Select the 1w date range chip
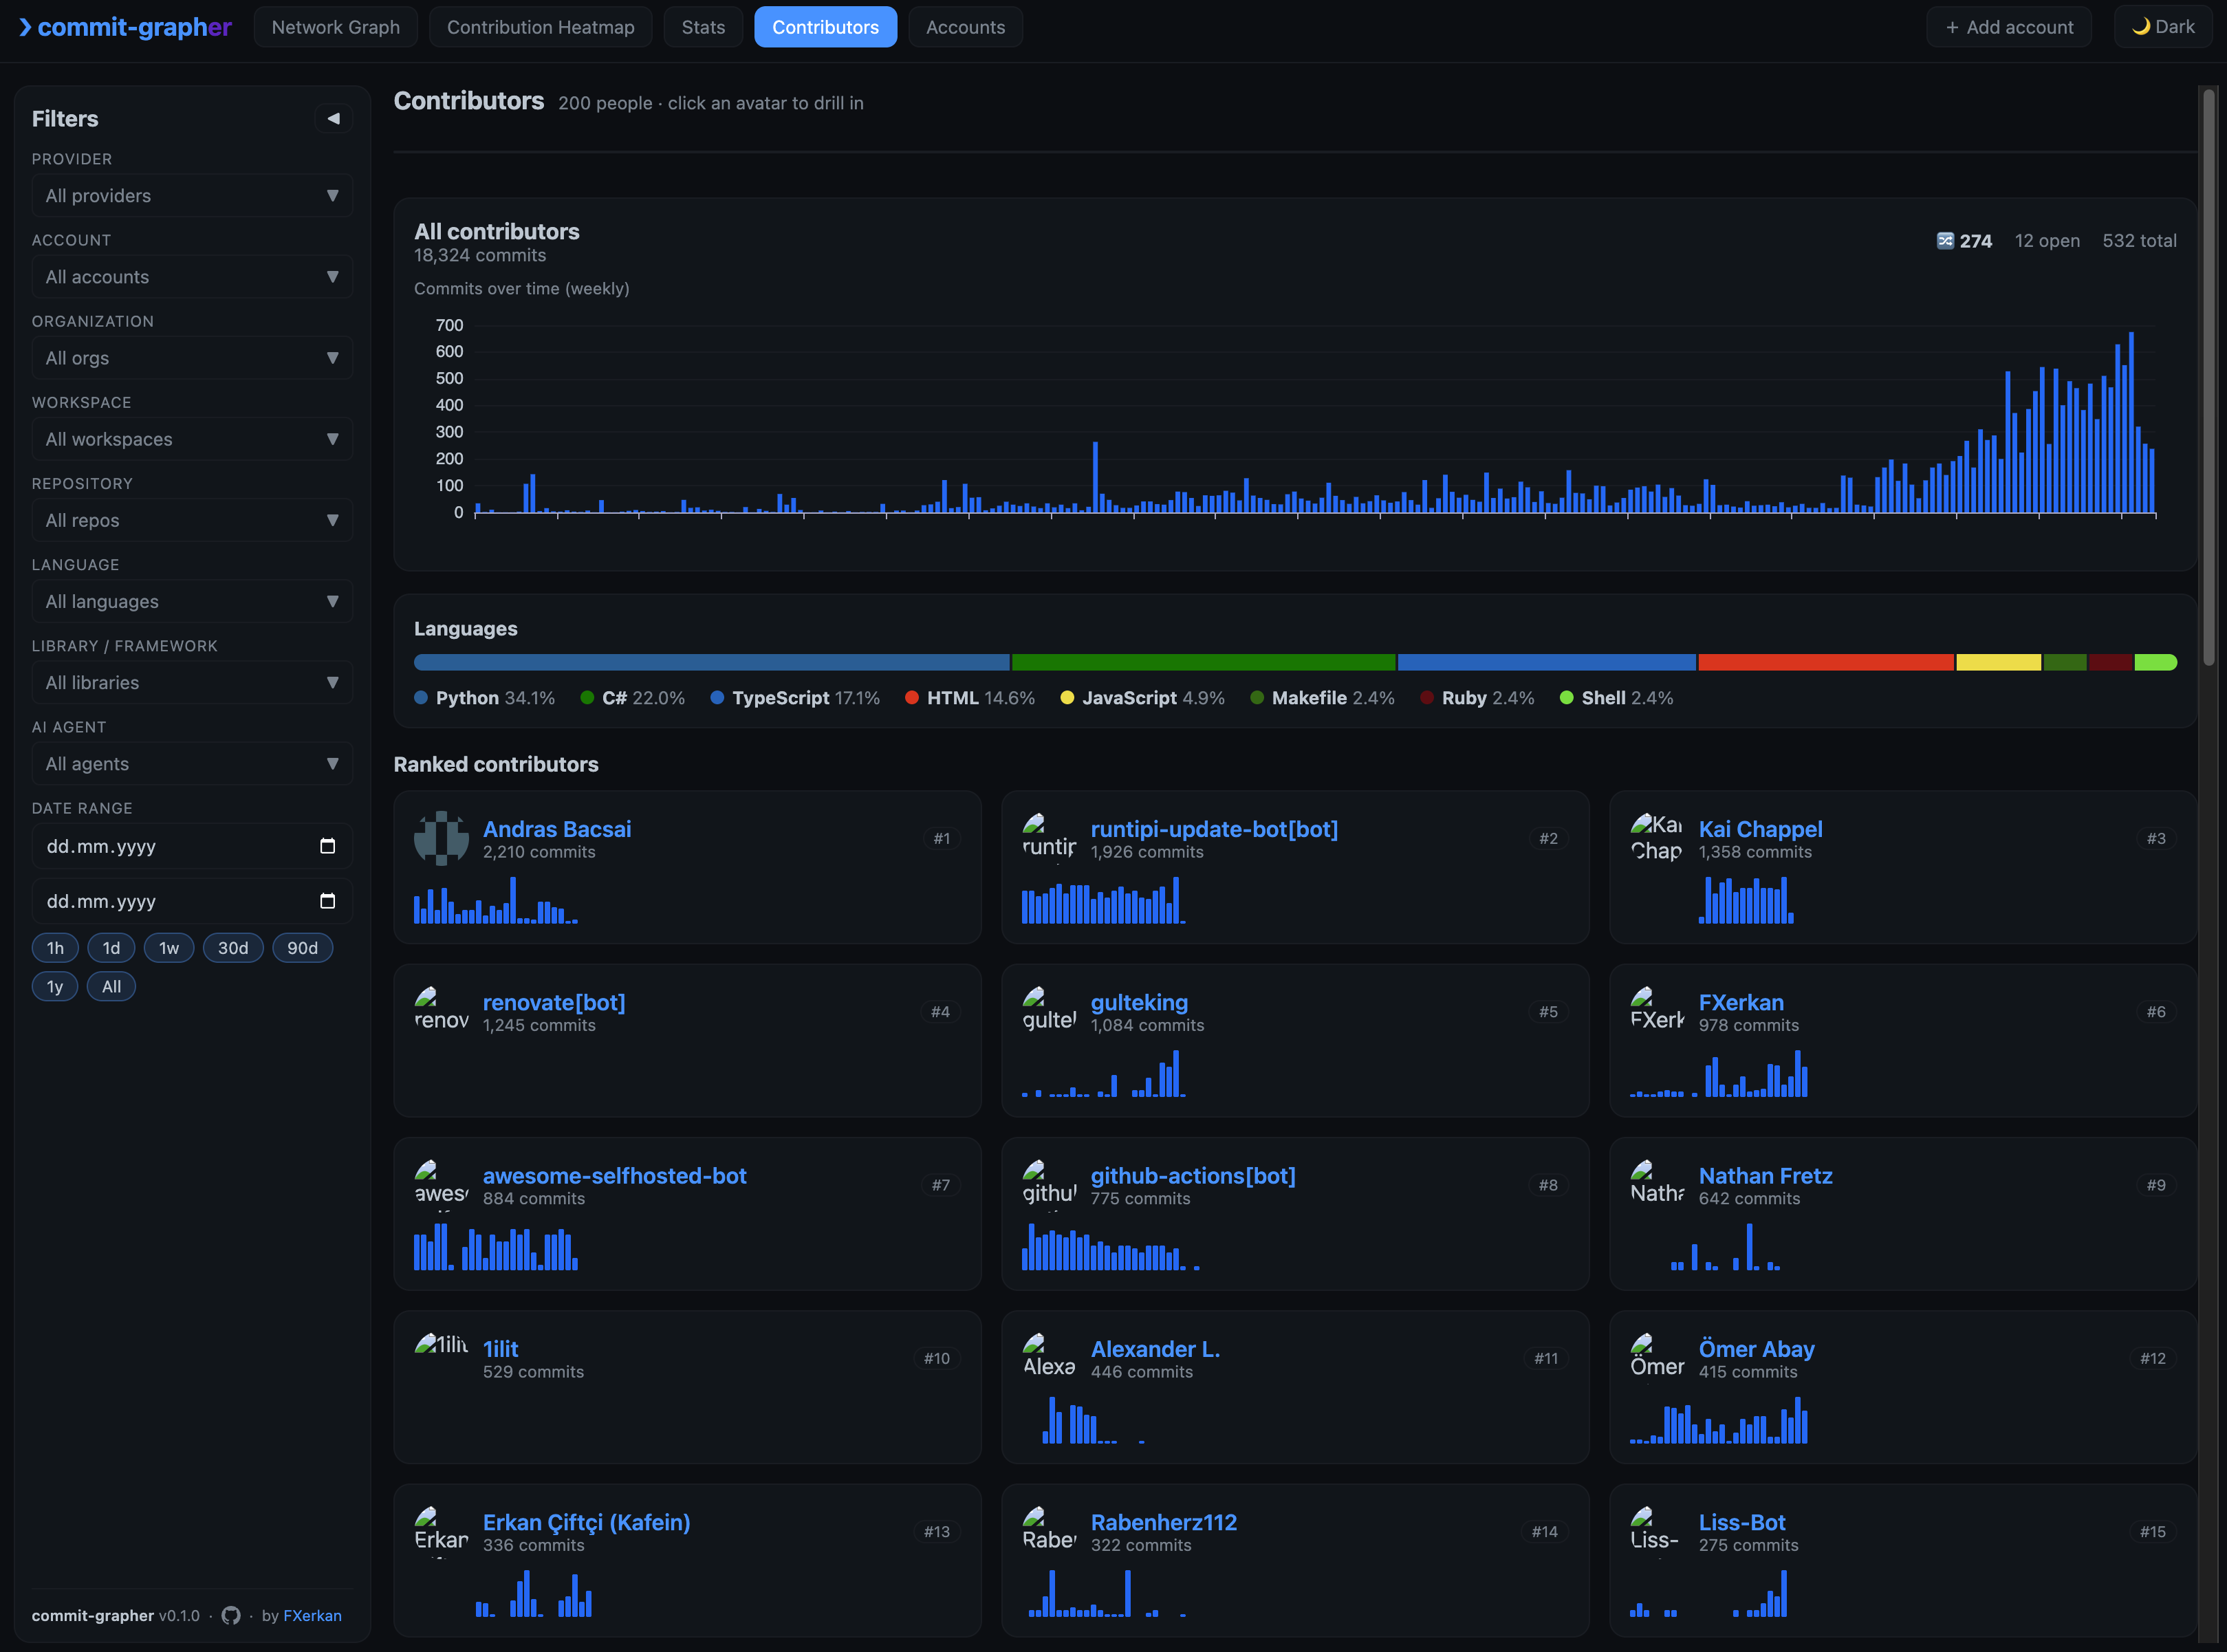 tap(169, 948)
